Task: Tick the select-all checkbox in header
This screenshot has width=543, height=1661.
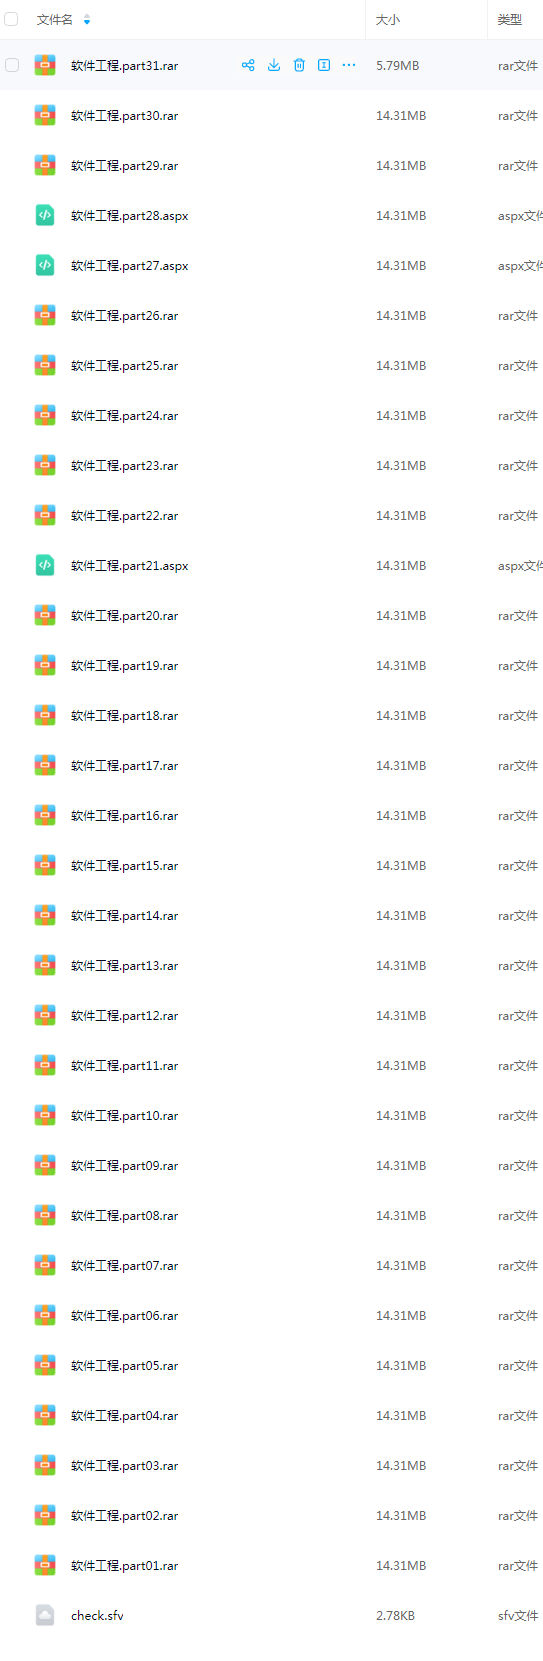Action: tap(12, 19)
